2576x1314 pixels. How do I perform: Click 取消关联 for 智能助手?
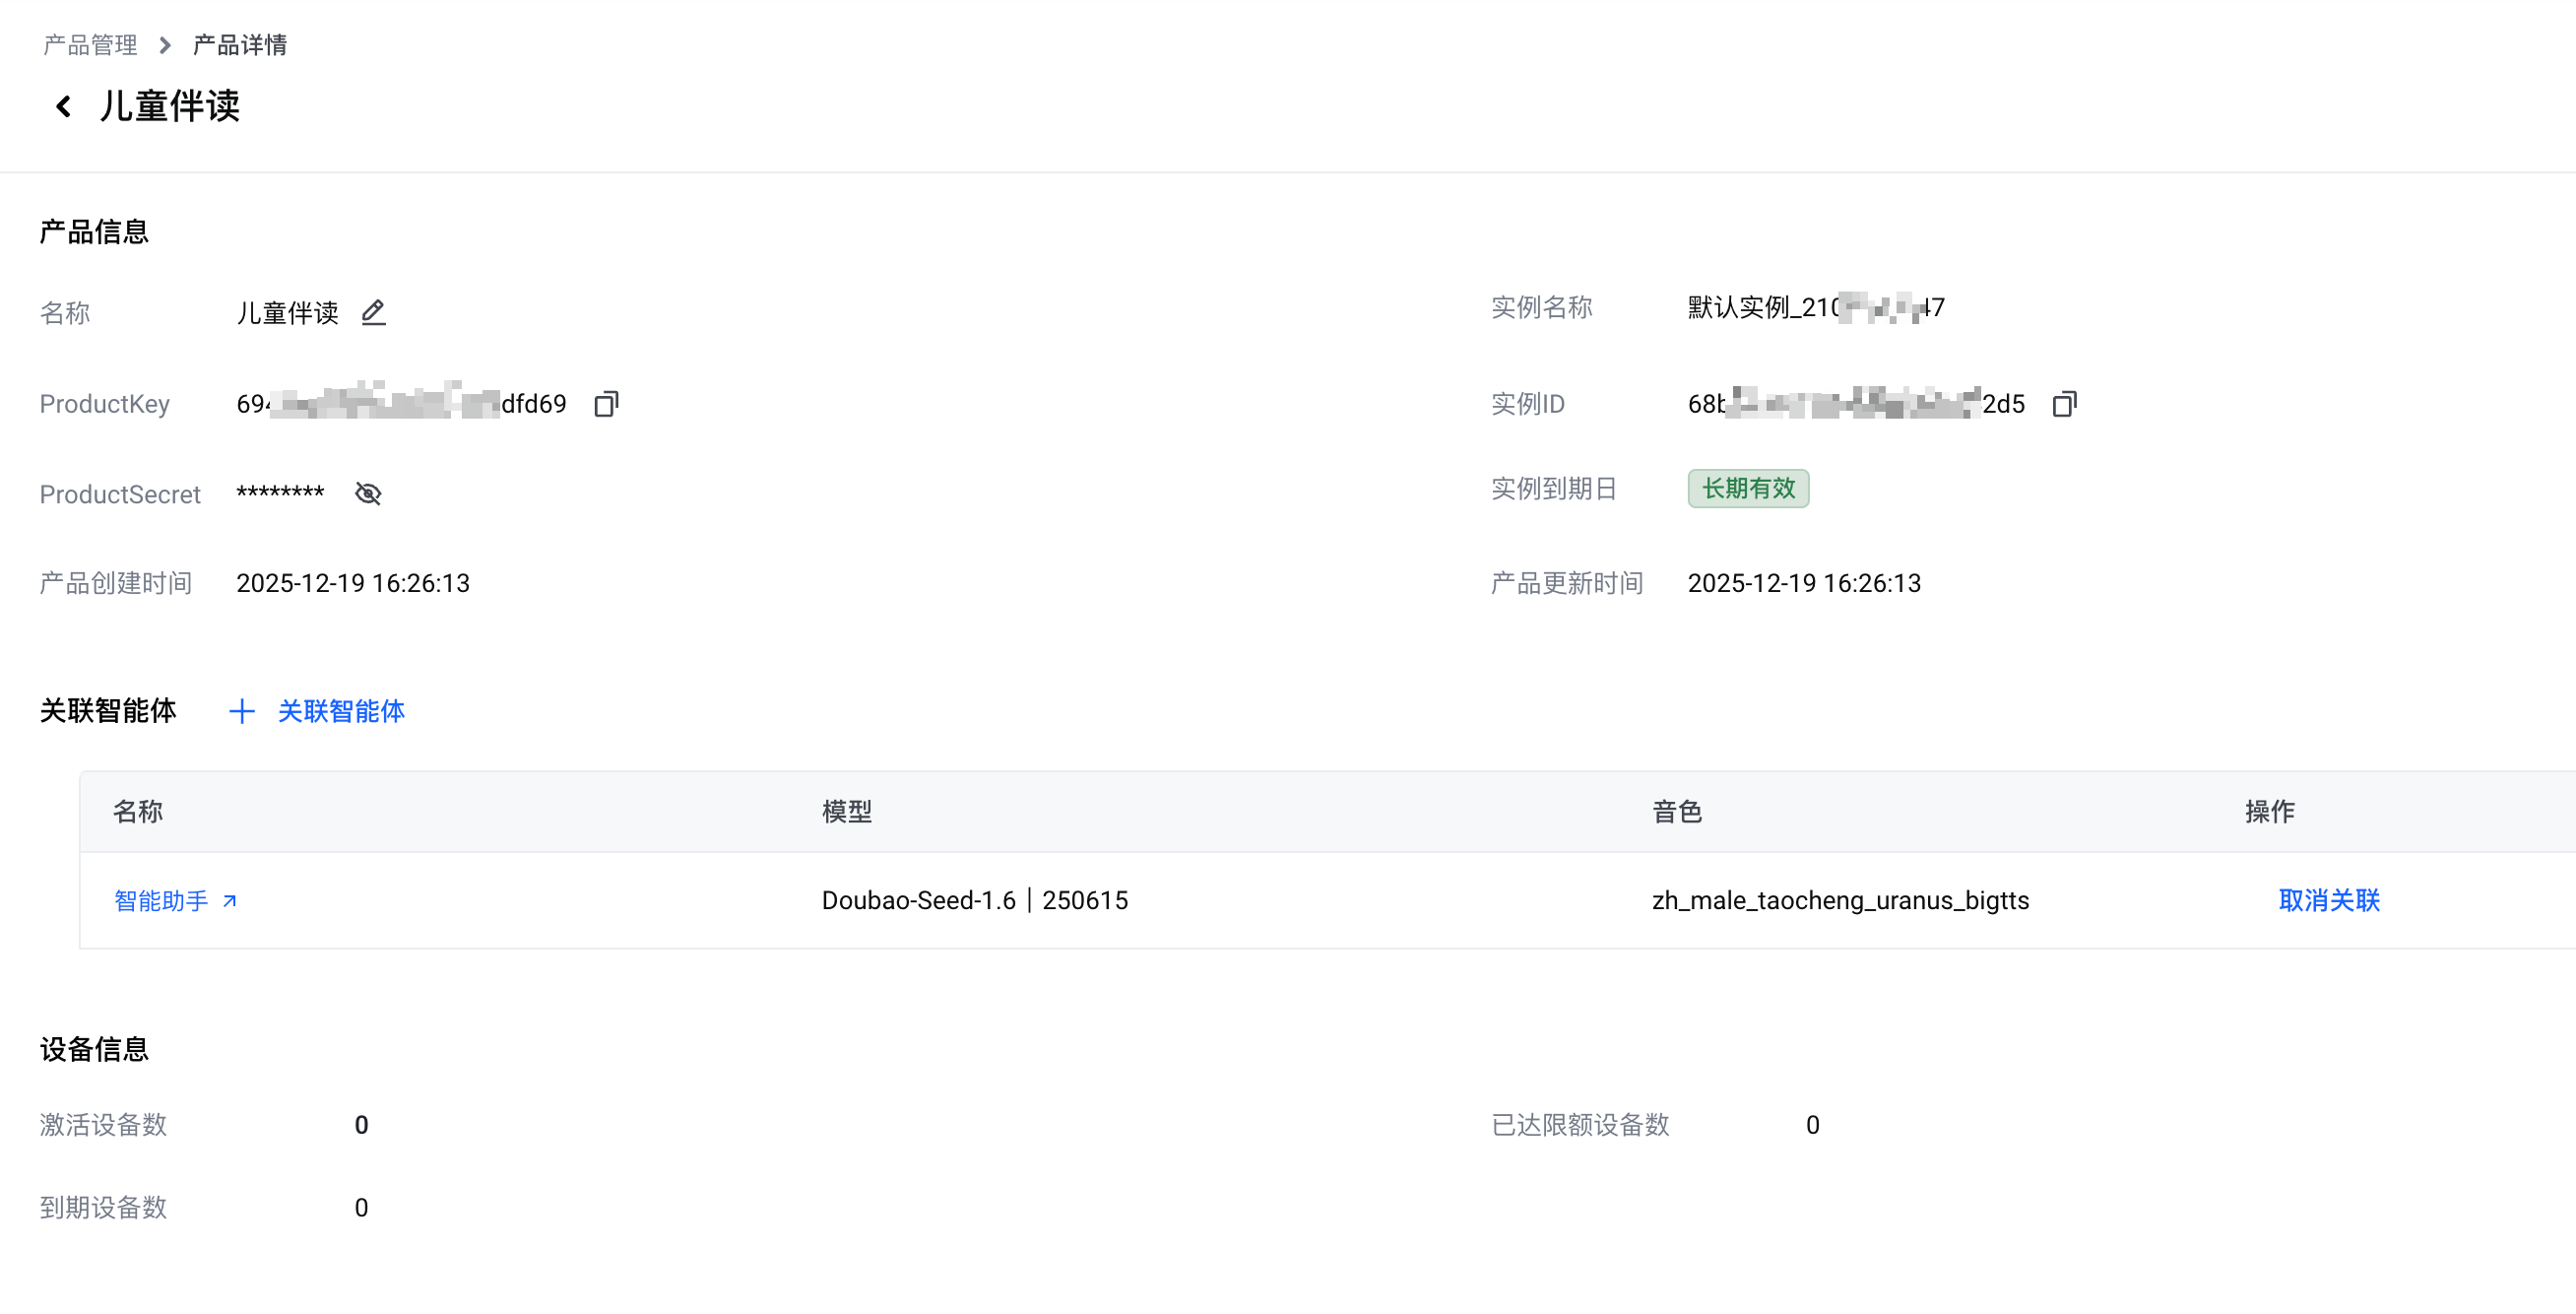tap(2328, 901)
